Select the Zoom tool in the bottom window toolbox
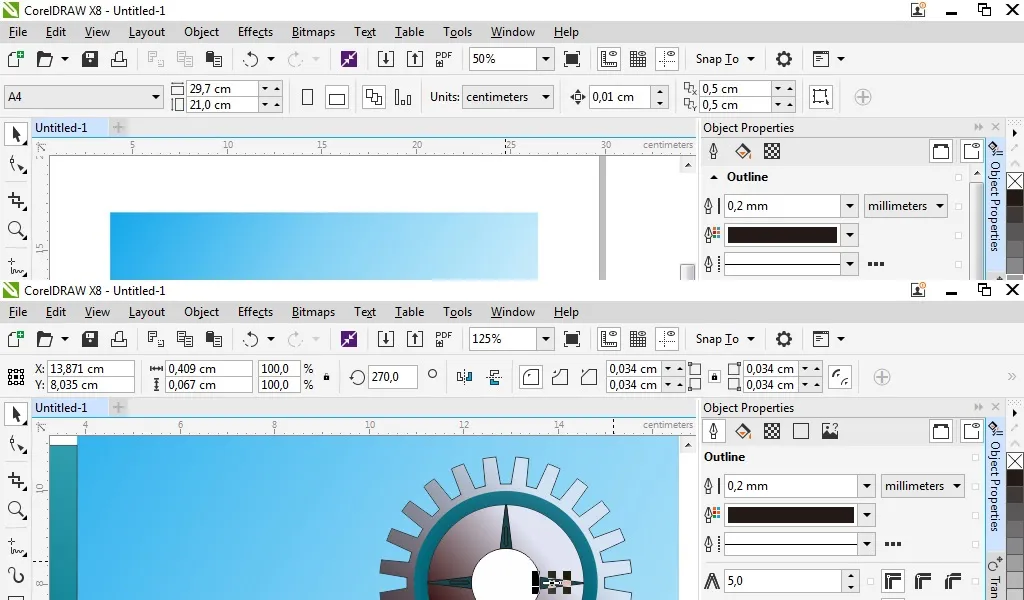Screen dimensions: 1024x600 tap(16, 511)
